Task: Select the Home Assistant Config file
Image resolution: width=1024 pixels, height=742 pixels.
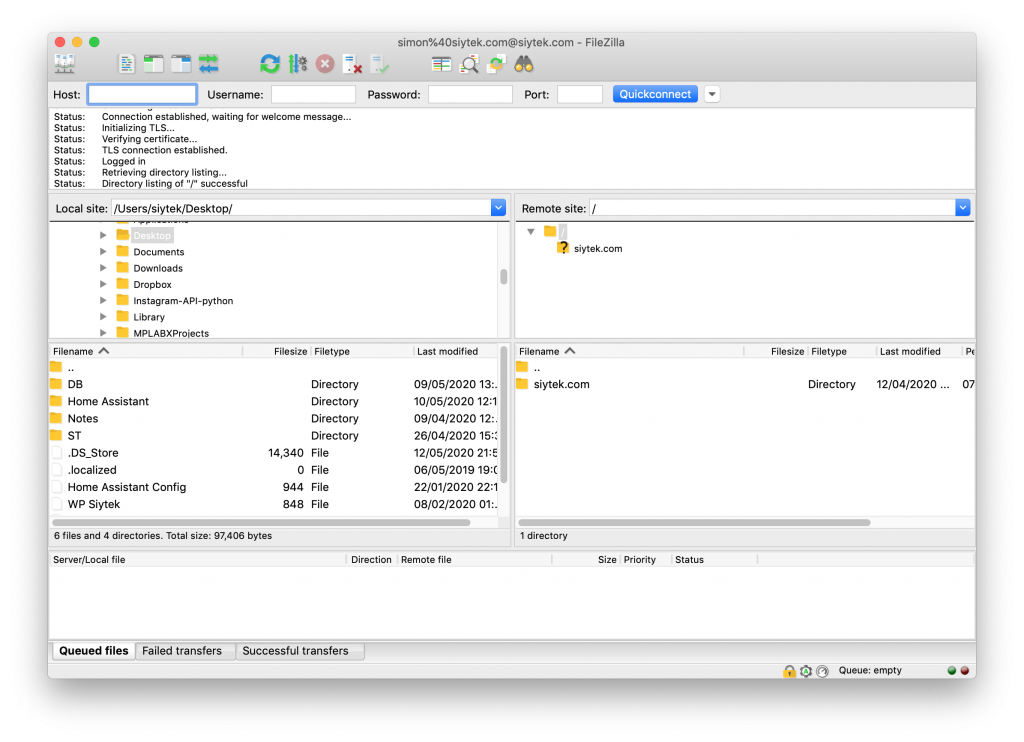Action: [x=274, y=487]
